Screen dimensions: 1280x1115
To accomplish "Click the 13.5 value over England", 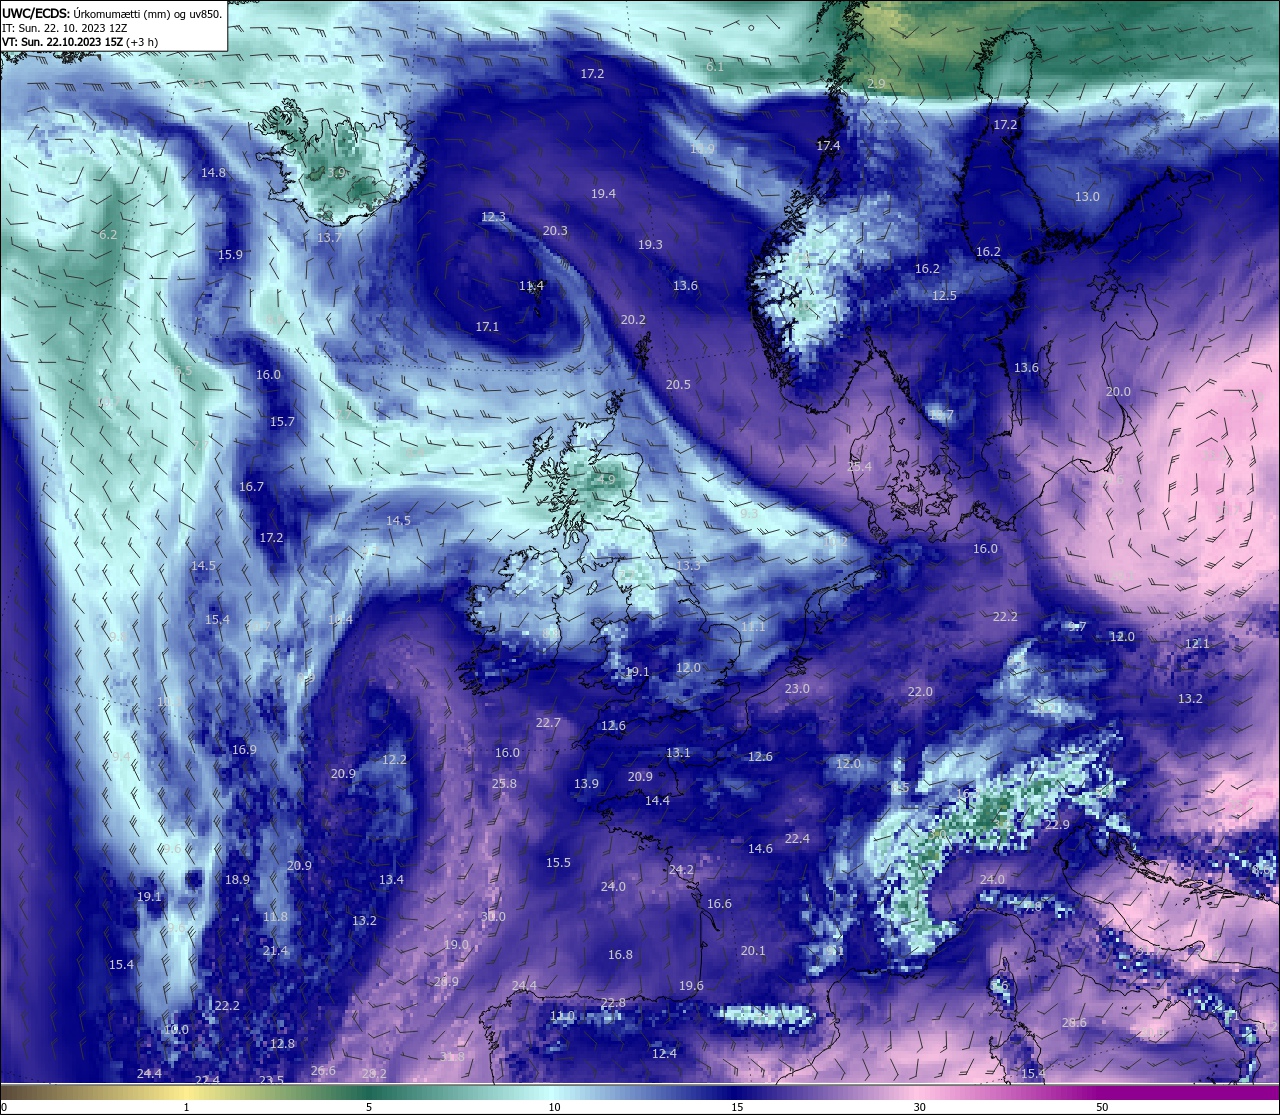I will 688,566.
